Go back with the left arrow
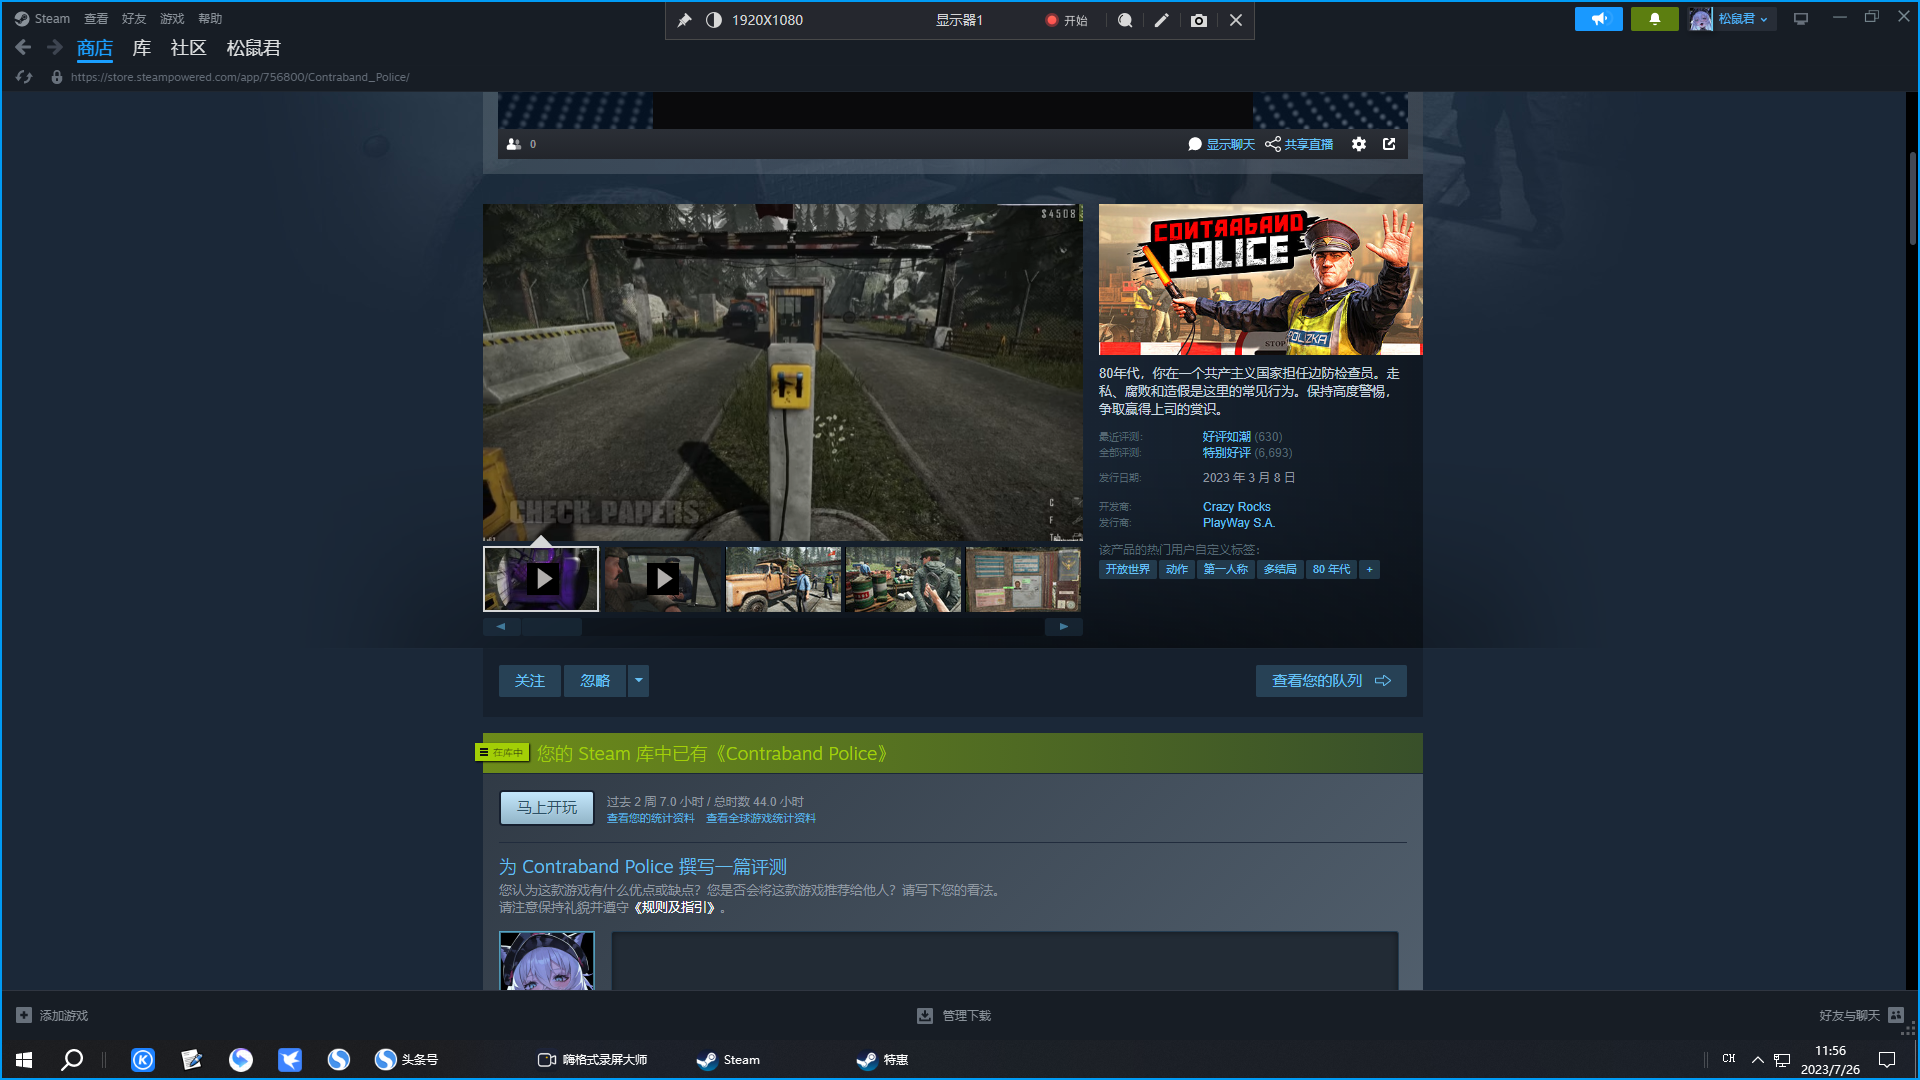Image resolution: width=1920 pixels, height=1080 pixels. click(x=23, y=47)
